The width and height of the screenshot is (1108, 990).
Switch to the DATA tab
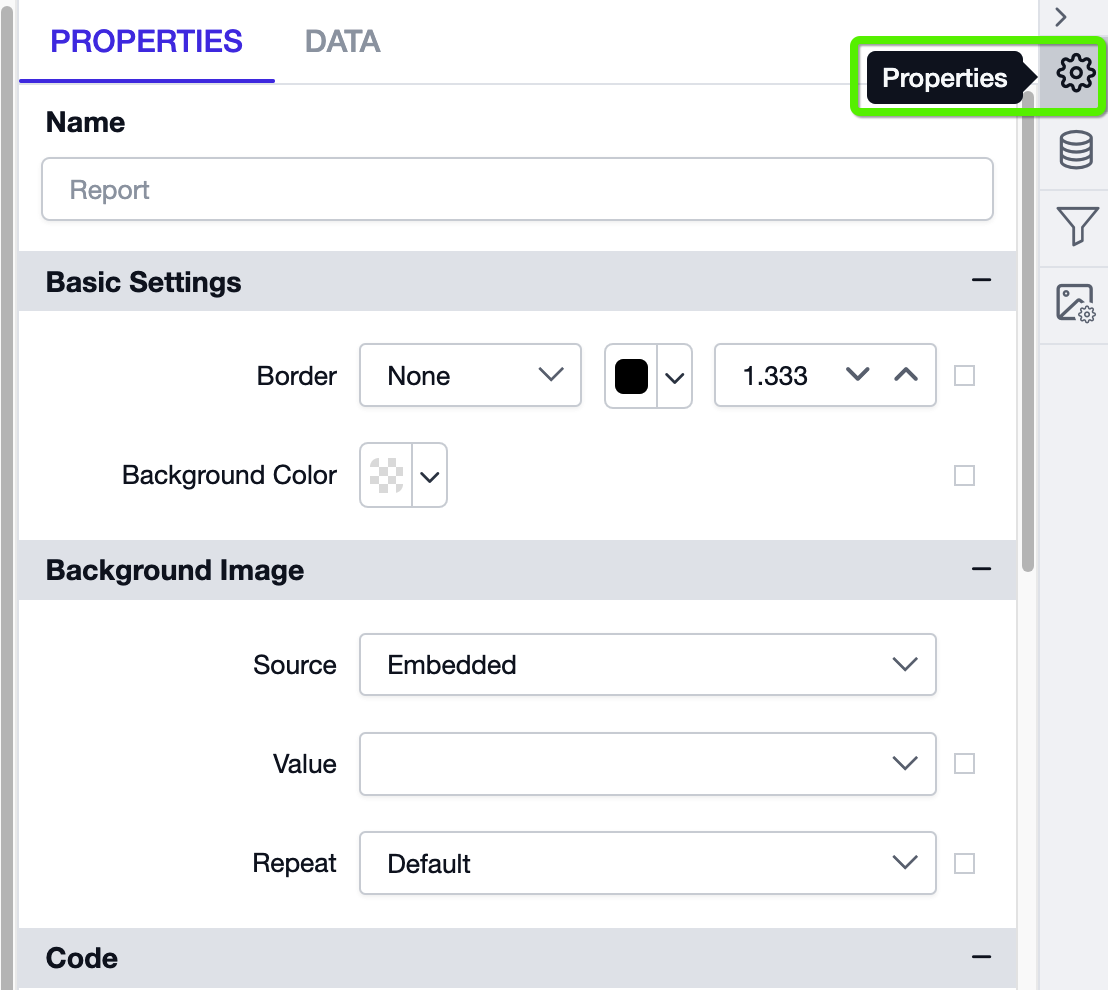click(343, 42)
